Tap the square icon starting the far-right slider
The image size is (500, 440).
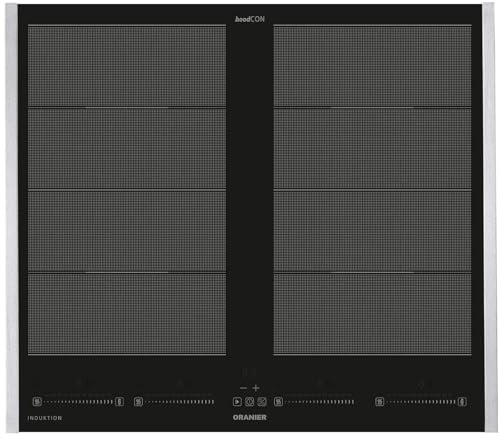click(x=379, y=402)
